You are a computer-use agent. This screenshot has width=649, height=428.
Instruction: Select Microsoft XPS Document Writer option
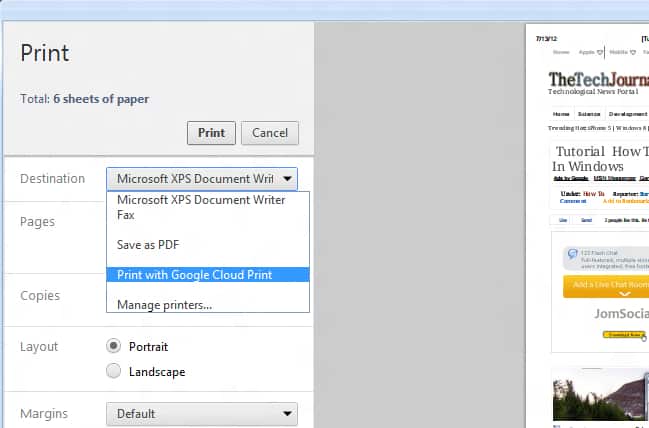pyautogui.click(x=187, y=200)
